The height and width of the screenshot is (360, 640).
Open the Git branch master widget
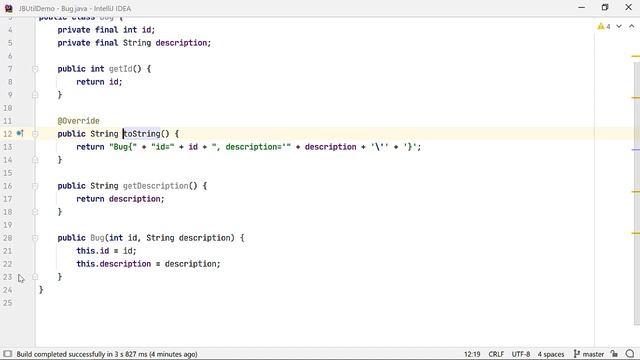[x=589, y=354]
